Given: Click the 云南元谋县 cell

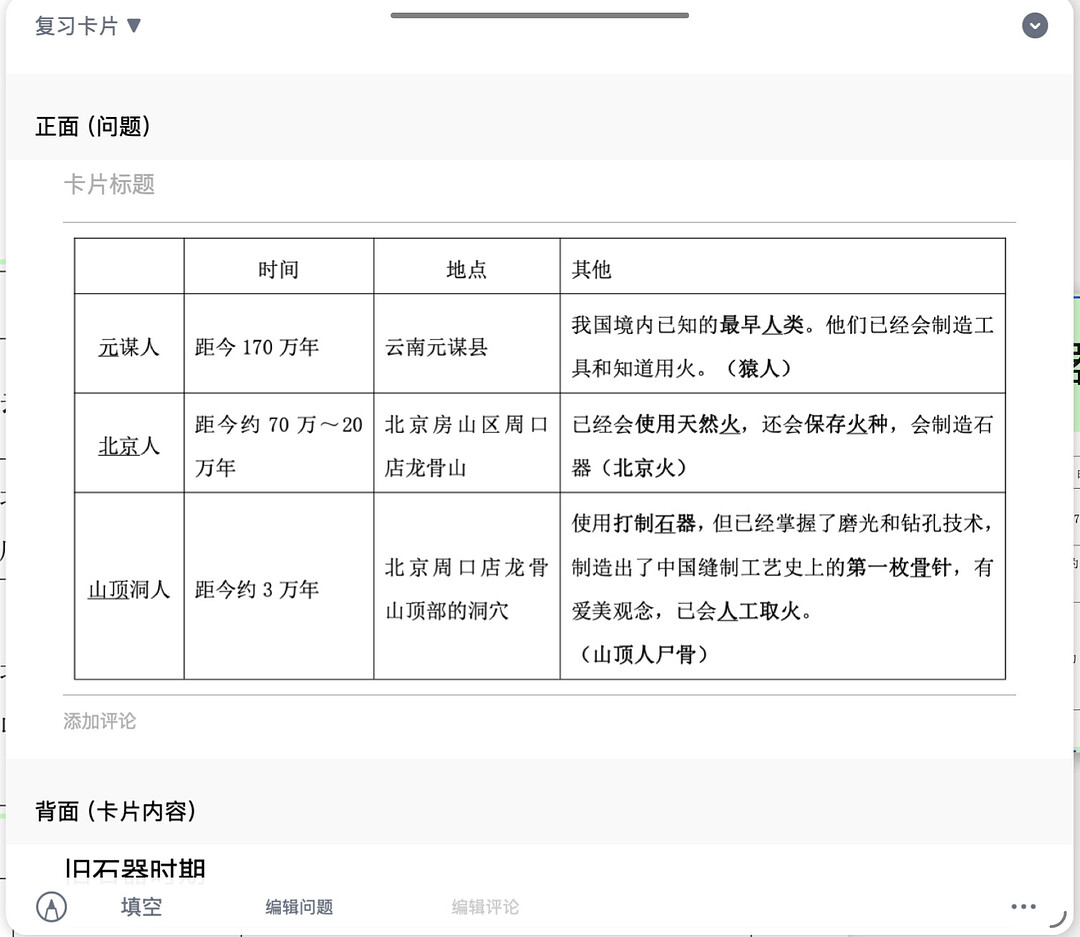Looking at the screenshot, I should pyautogui.click(x=466, y=344).
